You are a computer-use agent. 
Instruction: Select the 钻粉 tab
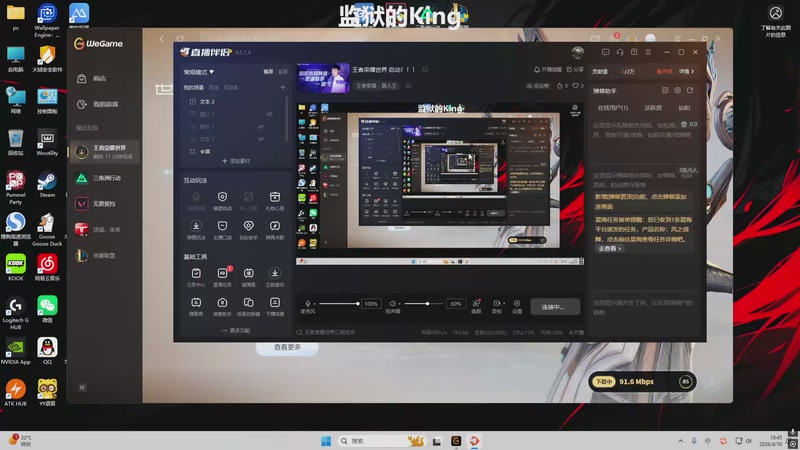pos(684,108)
